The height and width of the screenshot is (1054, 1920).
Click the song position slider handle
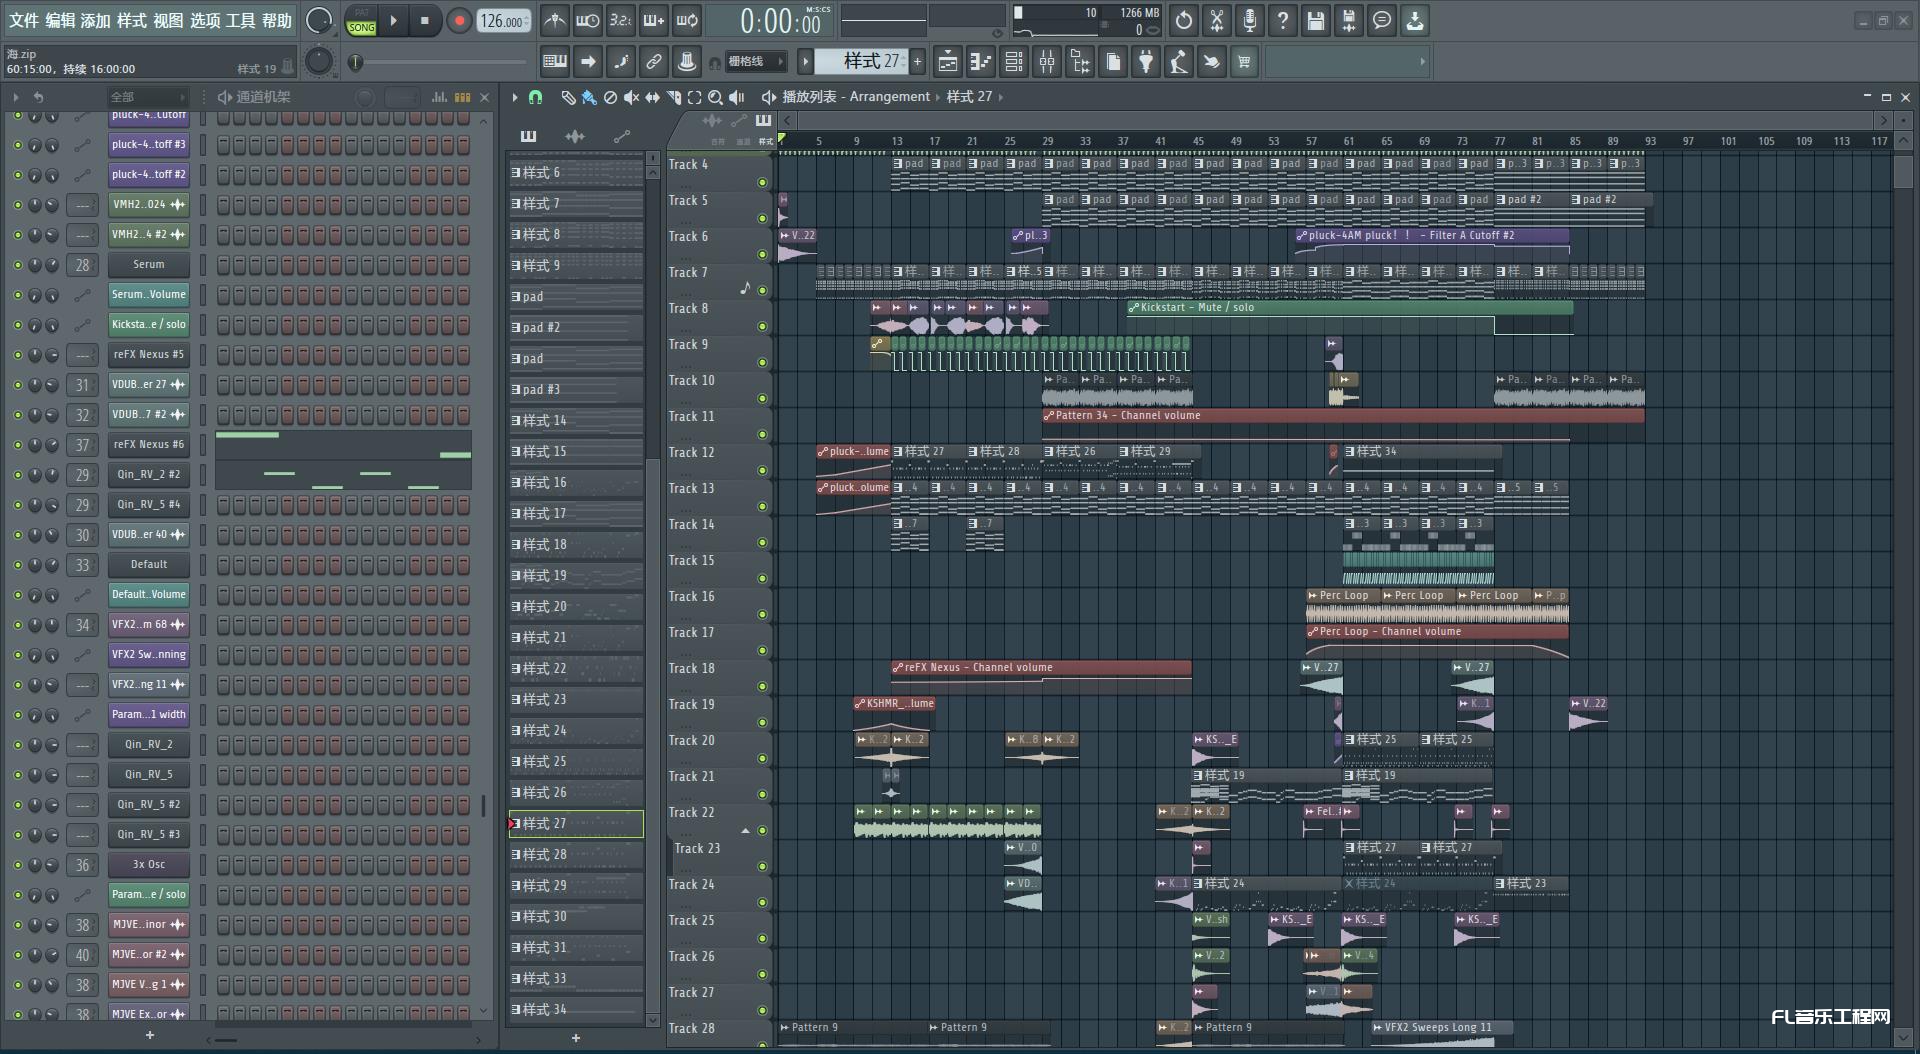pyautogui.click(x=355, y=62)
